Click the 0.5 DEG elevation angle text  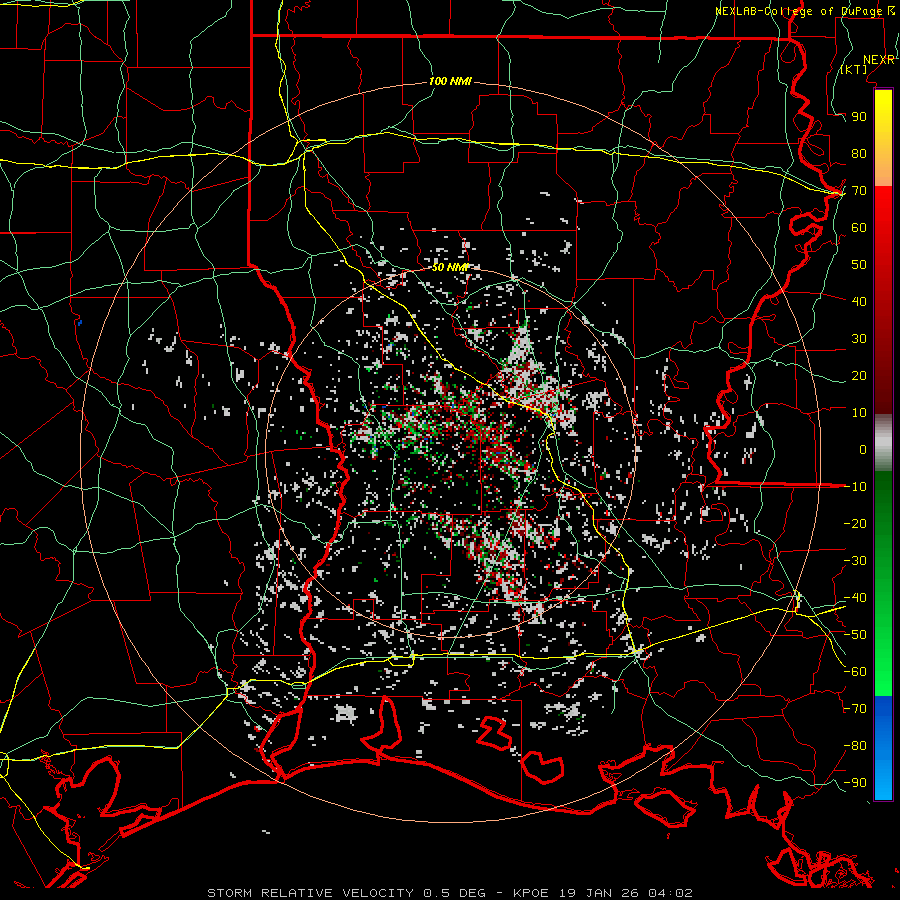pyautogui.click(x=454, y=893)
